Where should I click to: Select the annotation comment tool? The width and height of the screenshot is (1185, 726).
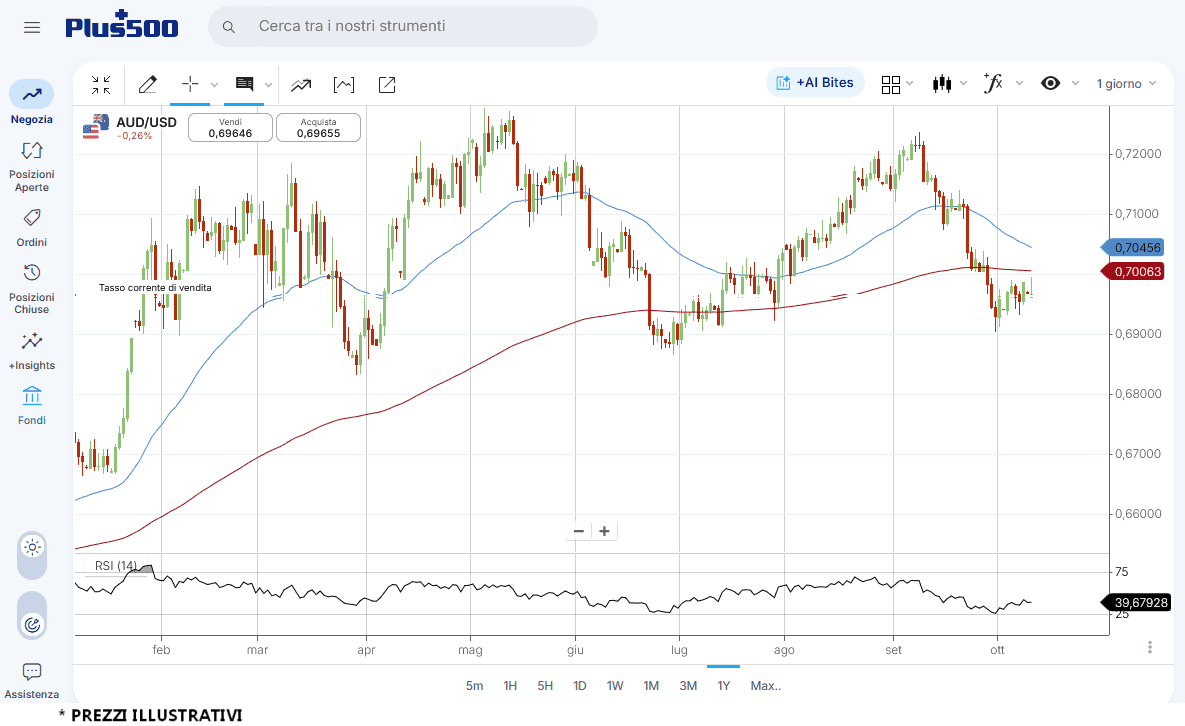click(244, 84)
